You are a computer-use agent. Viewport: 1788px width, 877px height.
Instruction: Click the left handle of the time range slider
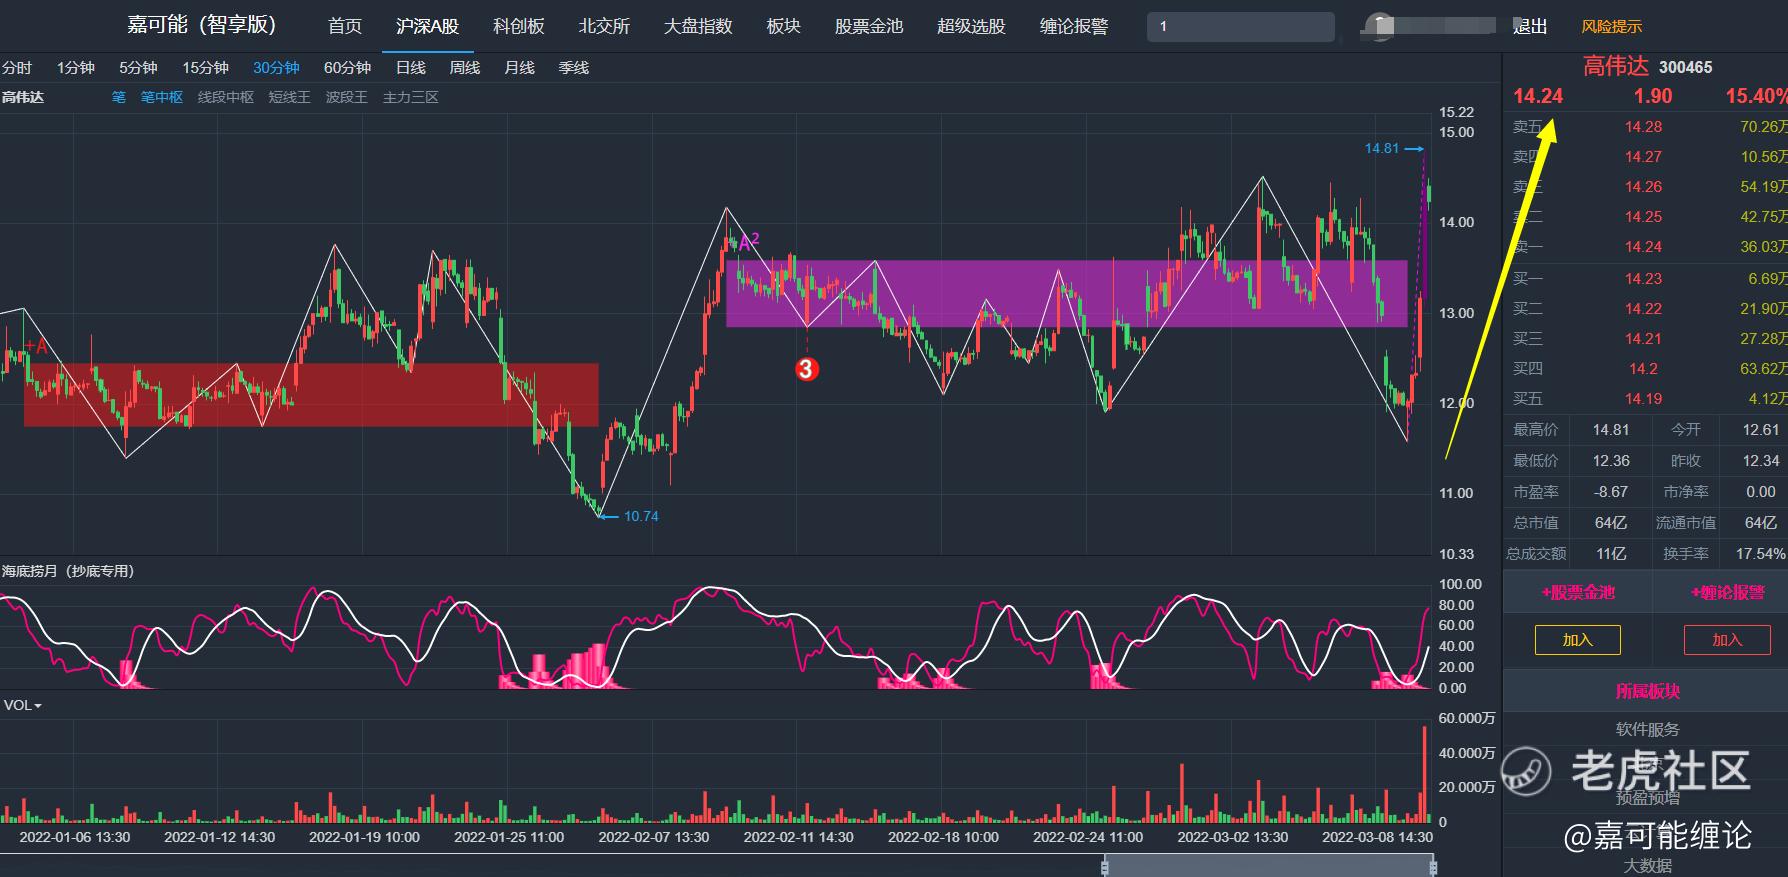1105,867
